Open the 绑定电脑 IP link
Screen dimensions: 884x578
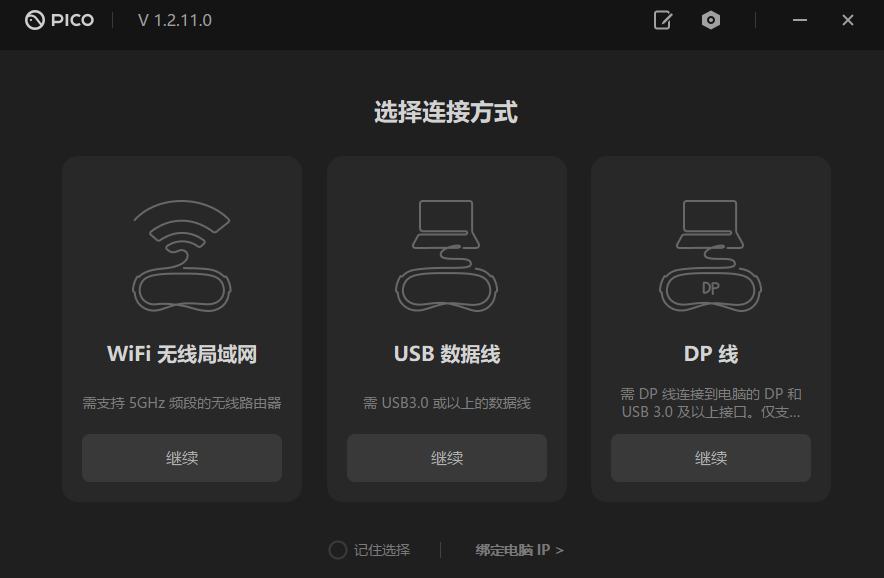[519, 550]
